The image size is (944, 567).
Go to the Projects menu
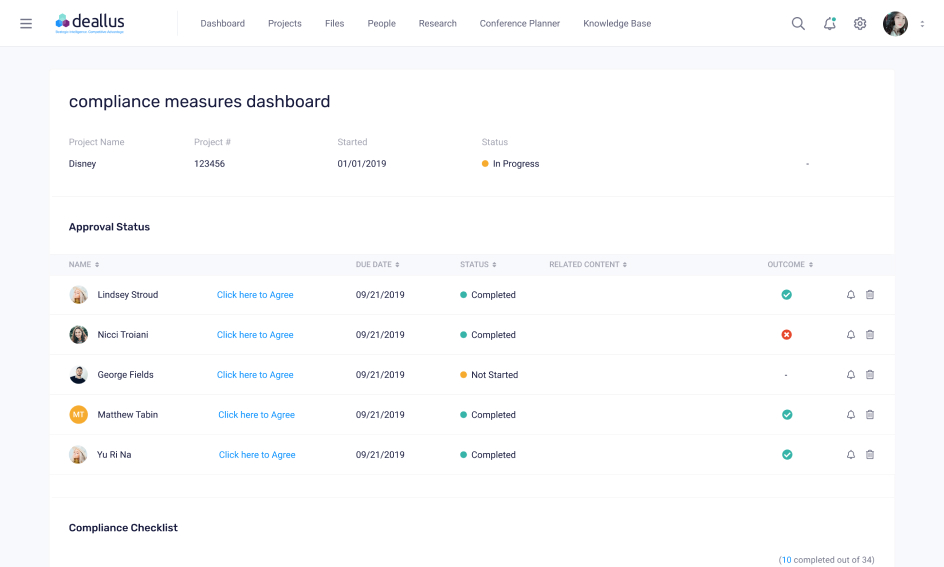pos(285,24)
